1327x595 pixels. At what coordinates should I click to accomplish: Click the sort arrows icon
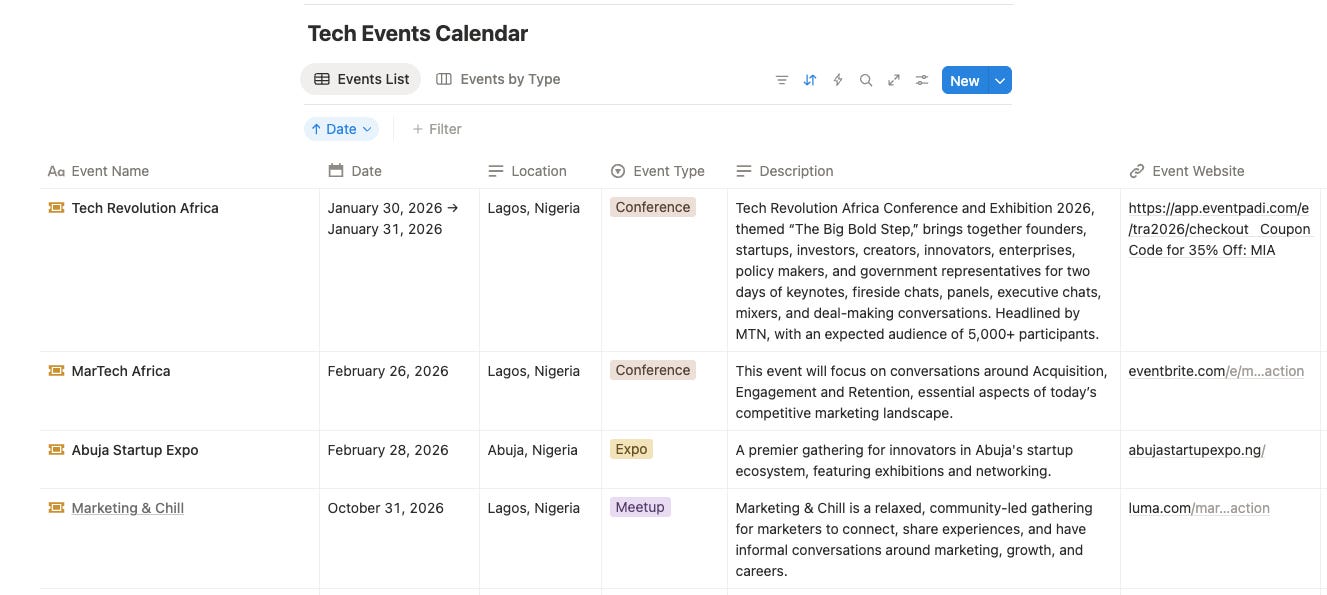(x=810, y=80)
